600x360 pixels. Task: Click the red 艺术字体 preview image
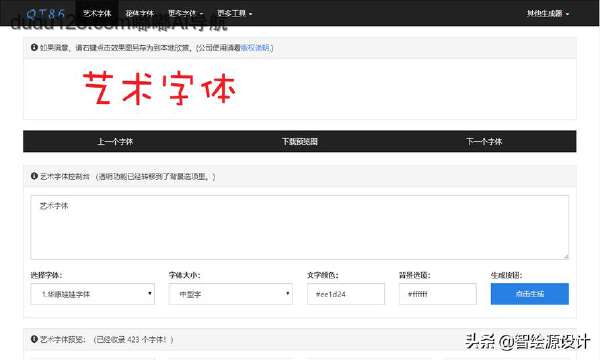159,89
